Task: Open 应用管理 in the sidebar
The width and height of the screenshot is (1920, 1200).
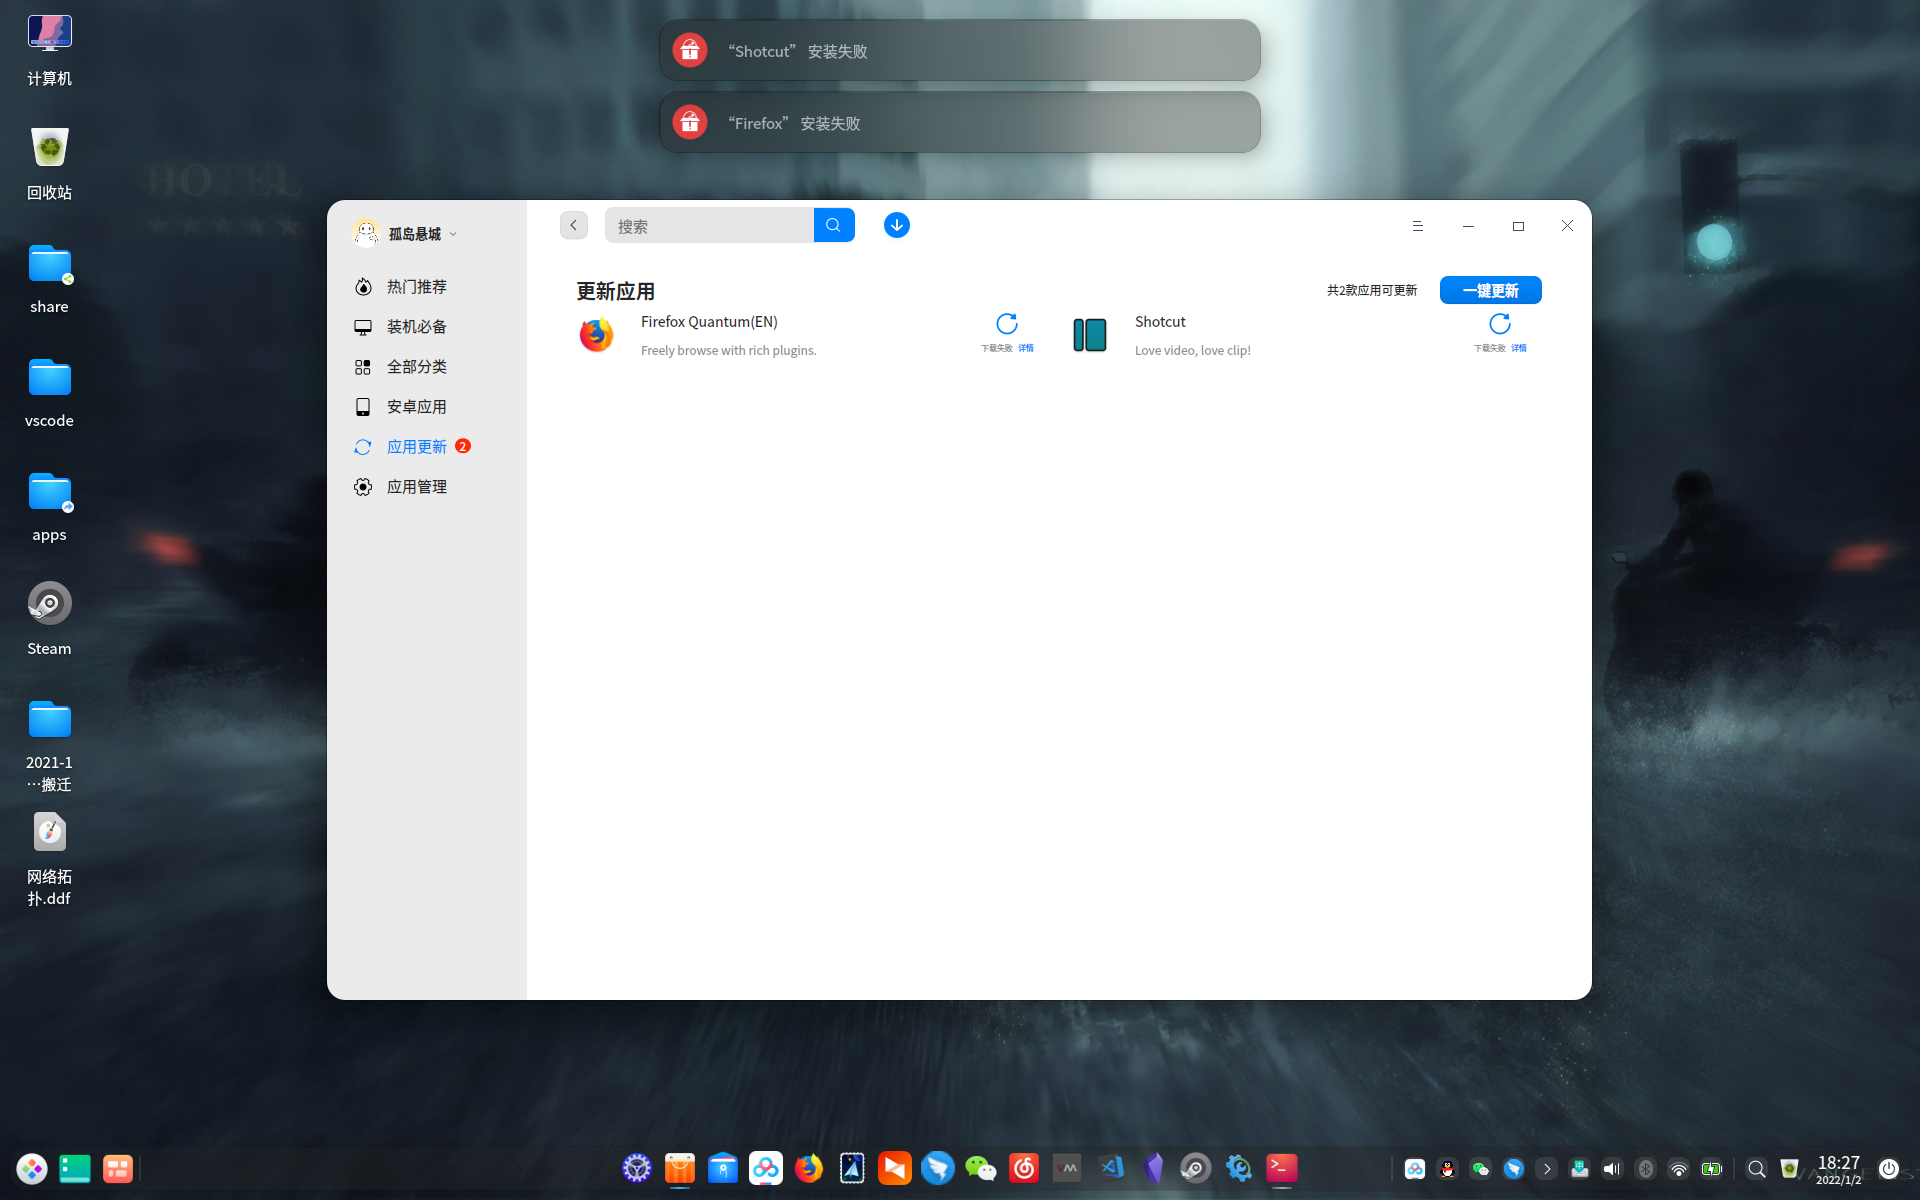Action: click(x=416, y=487)
